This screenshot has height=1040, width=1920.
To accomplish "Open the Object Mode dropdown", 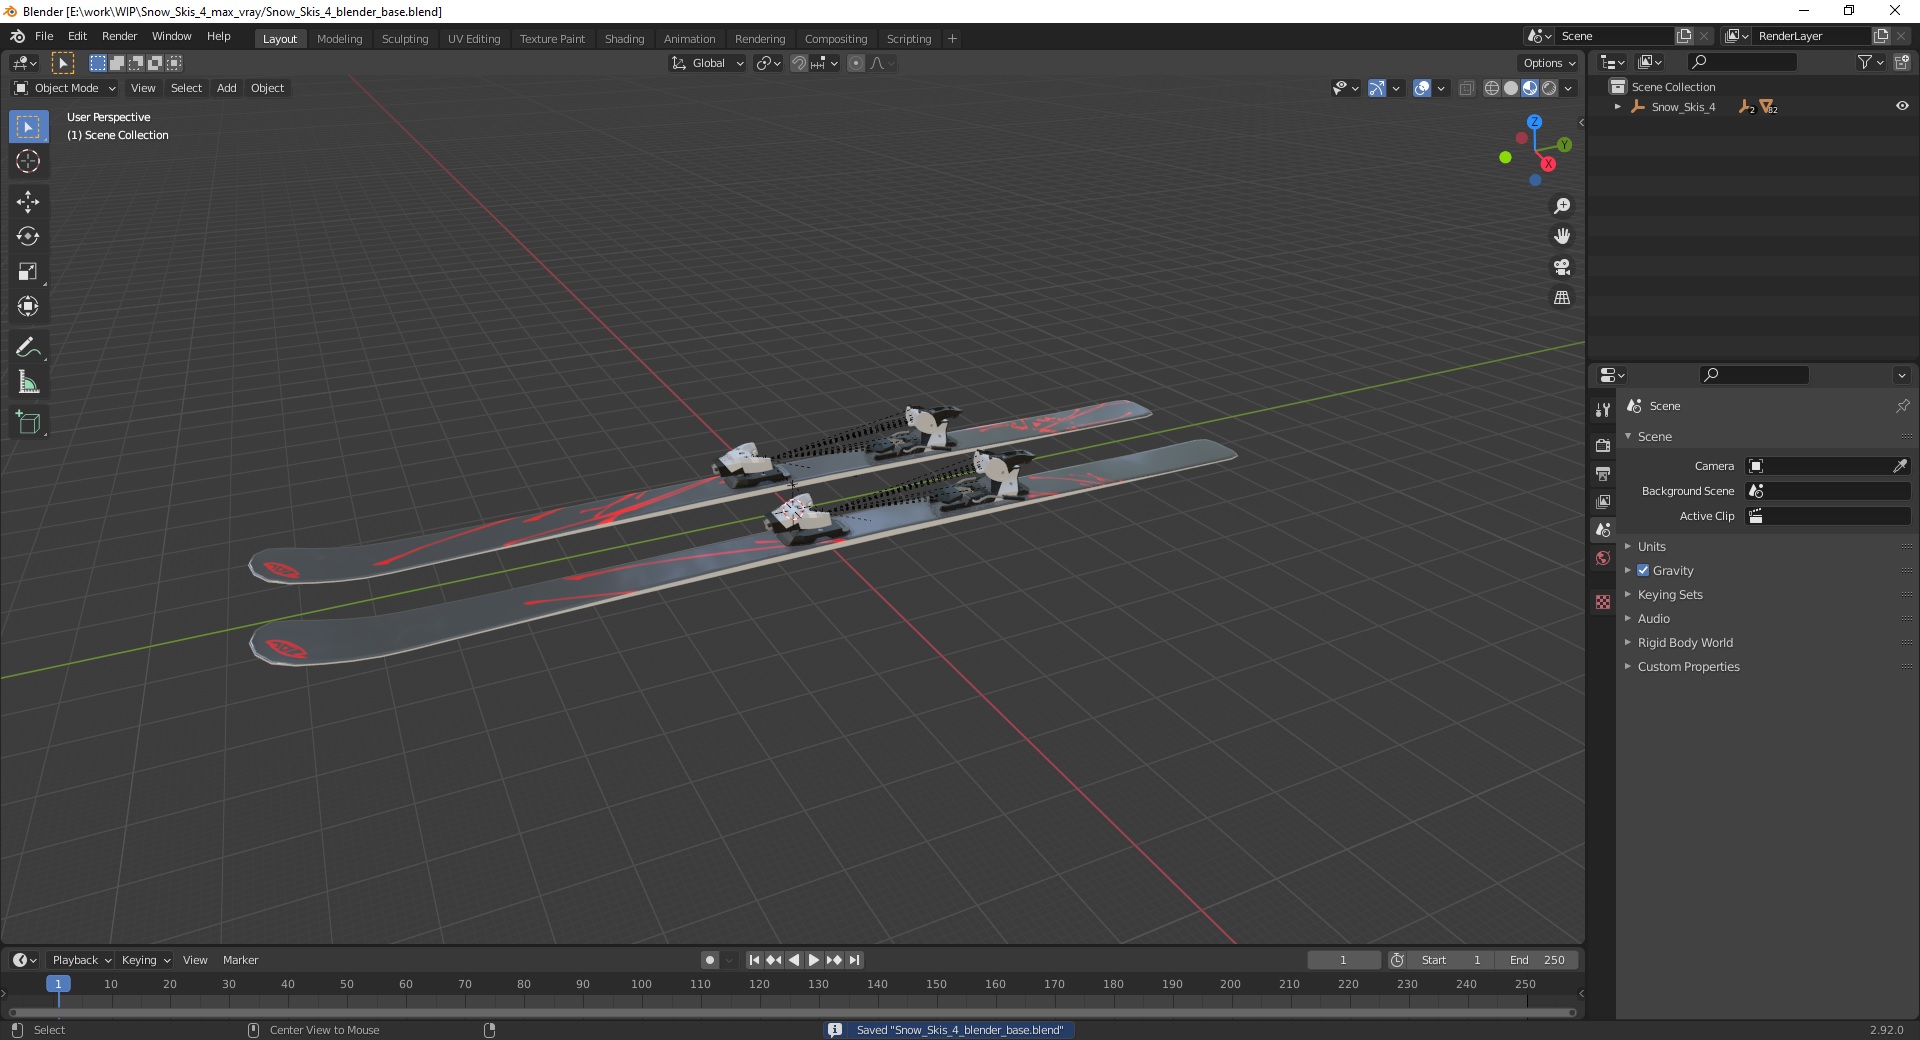I will click(x=65, y=88).
